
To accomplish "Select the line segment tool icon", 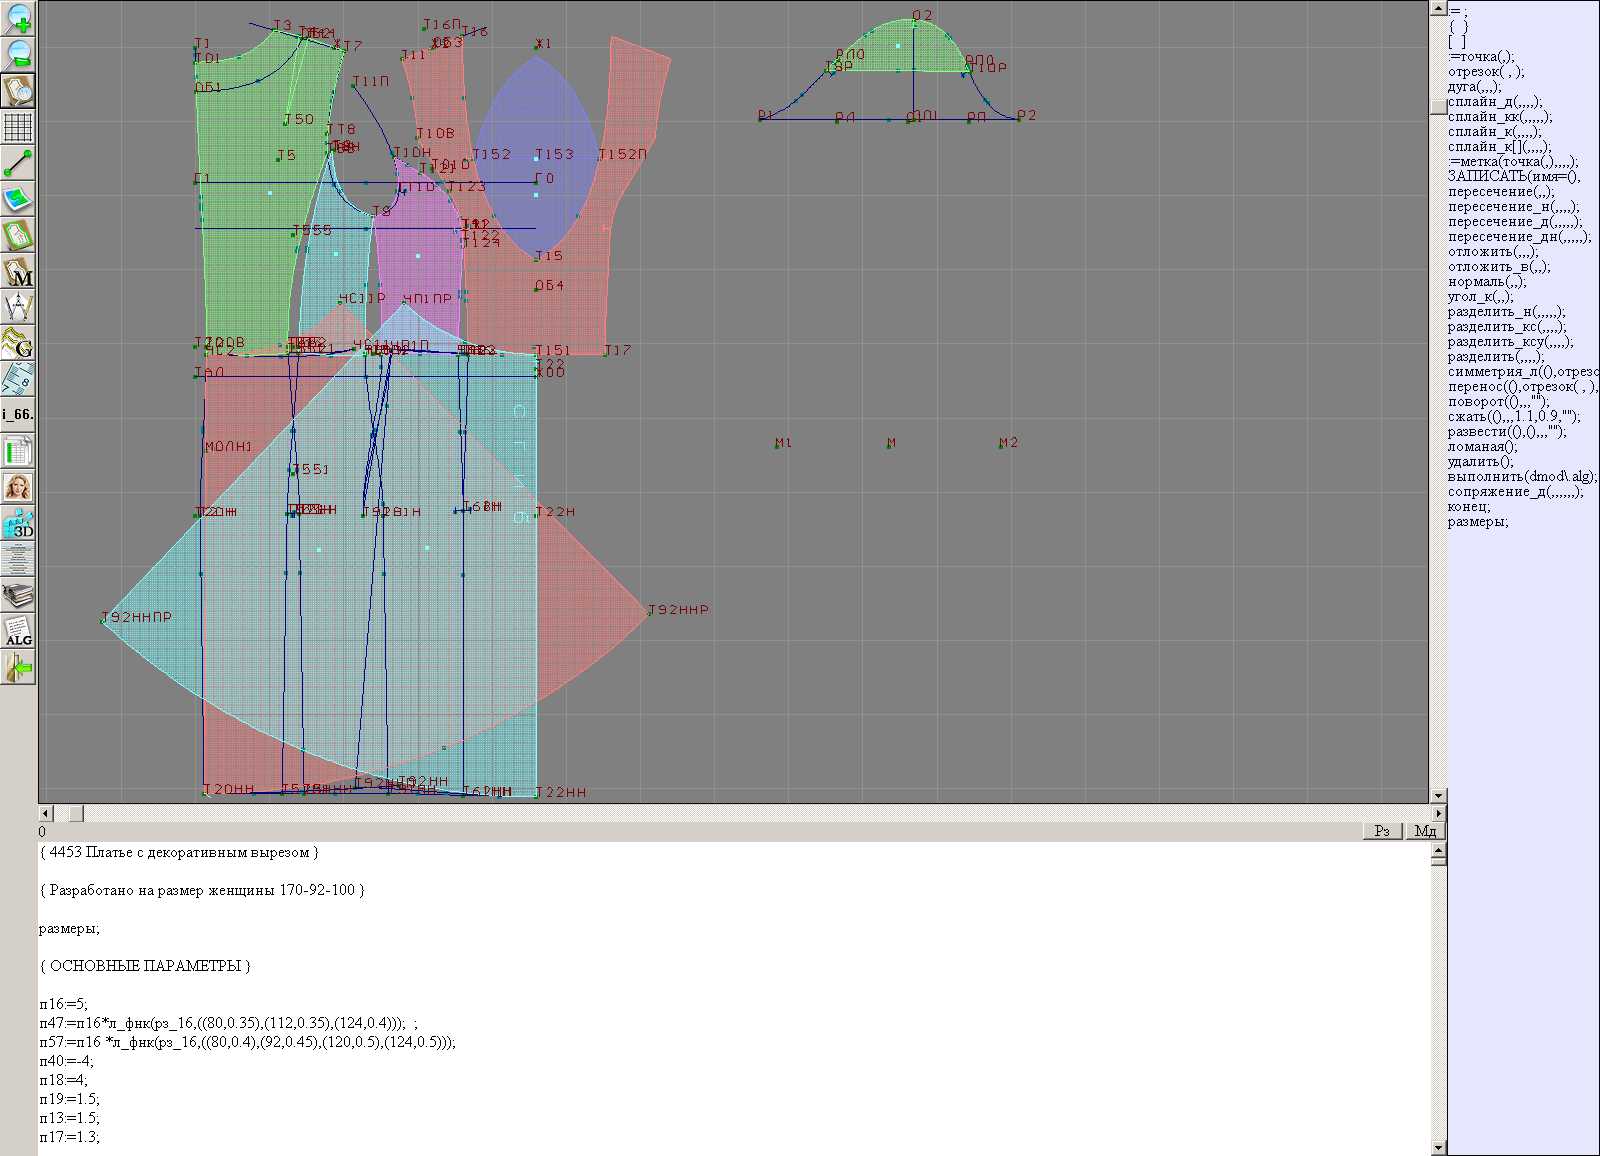I will [18, 163].
